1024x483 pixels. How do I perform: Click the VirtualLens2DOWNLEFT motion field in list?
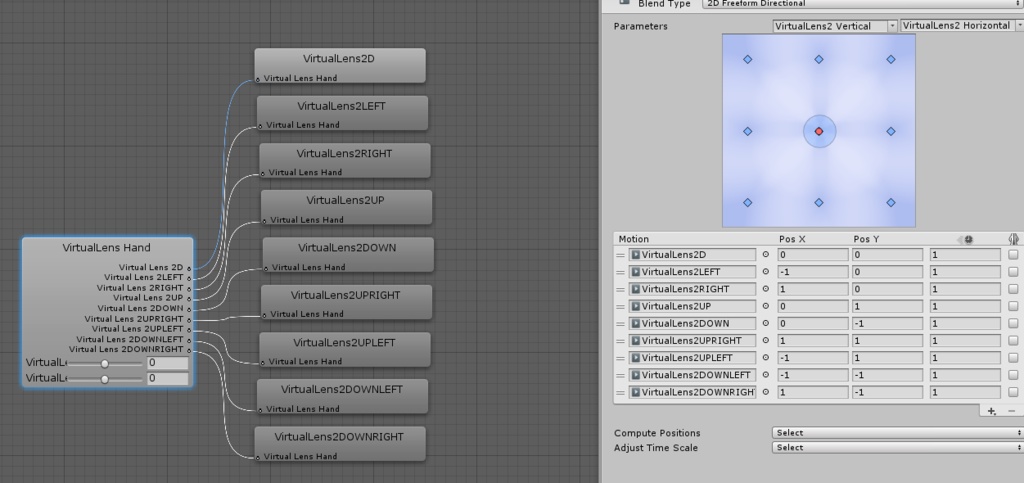[692, 375]
